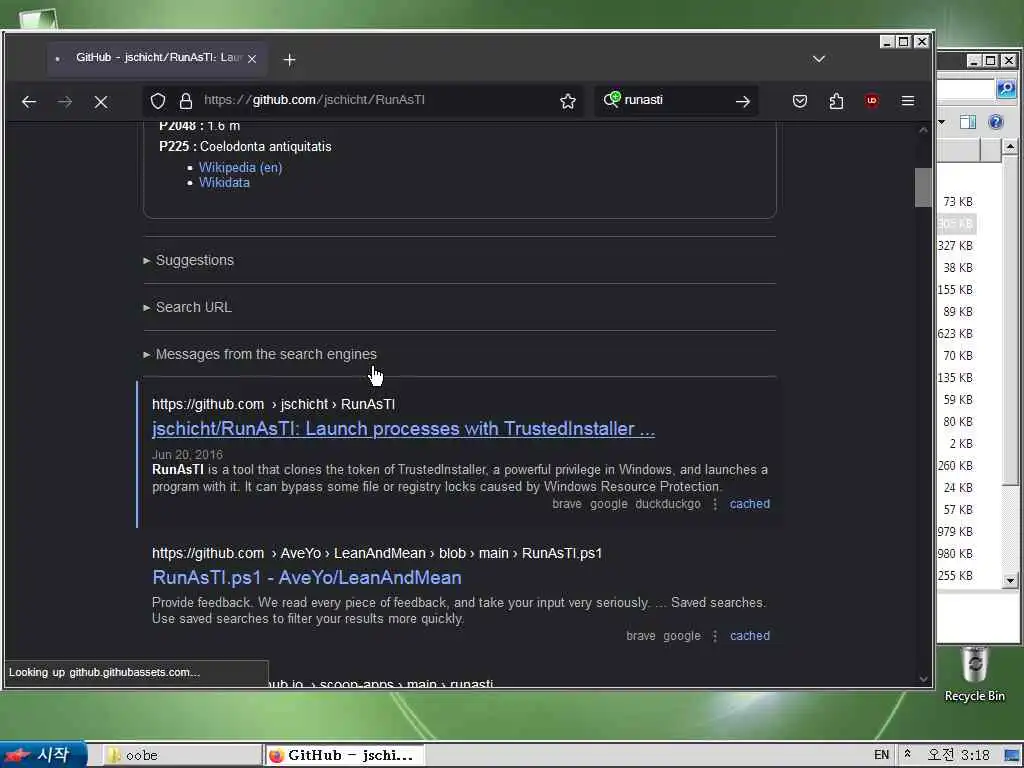Image resolution: width=1024 pixels, height=768 pixels.
Task: Click the GitHub Firefox taskbar button
Action: pyautogui.click(x=345, y=755)
